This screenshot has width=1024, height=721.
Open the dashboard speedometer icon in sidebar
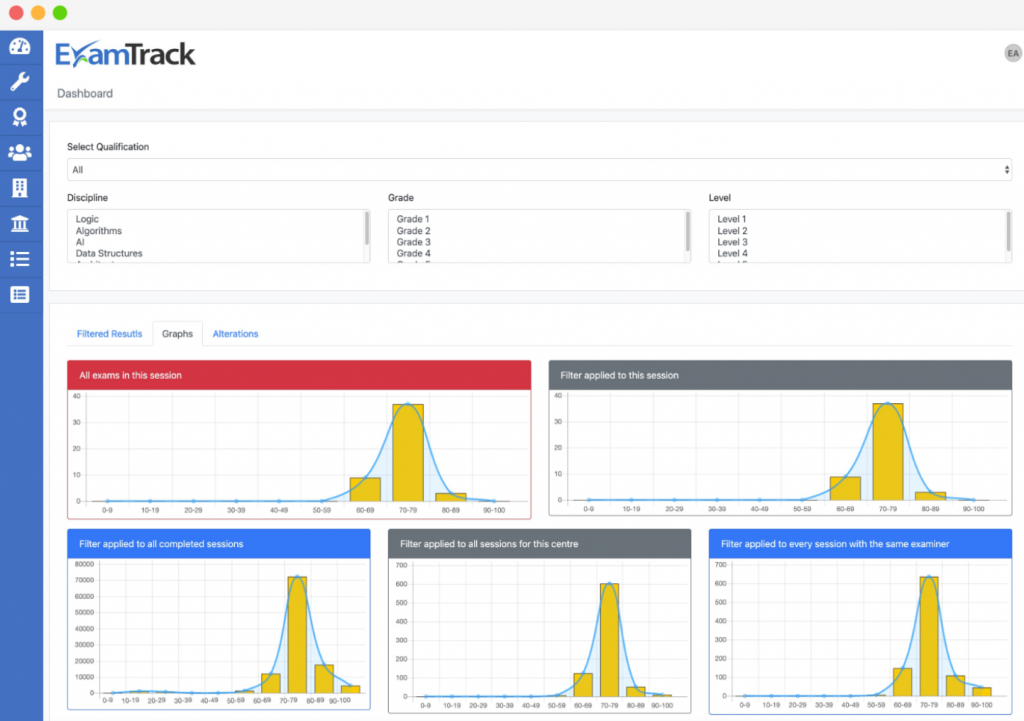pyautogui.click(x=20, y=46)
